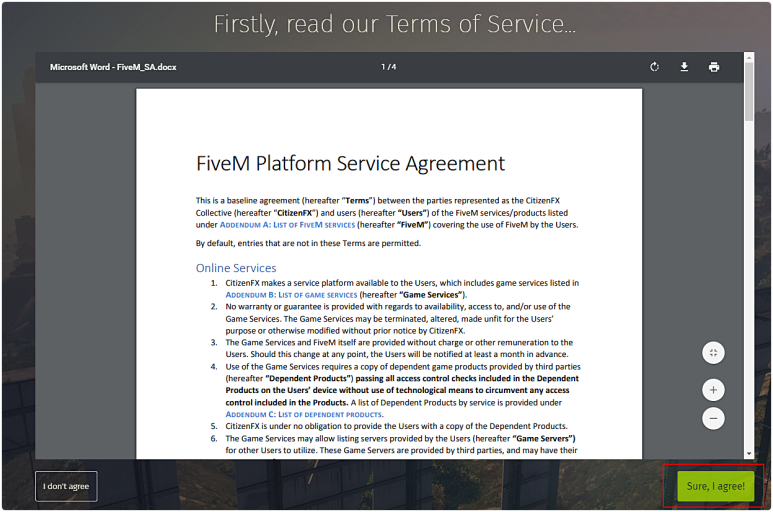Image resolution: width=773 pixels, height=512 pixels.
Task: Open Addendum A: List of FiveM Services link
Action: point(287,225)
